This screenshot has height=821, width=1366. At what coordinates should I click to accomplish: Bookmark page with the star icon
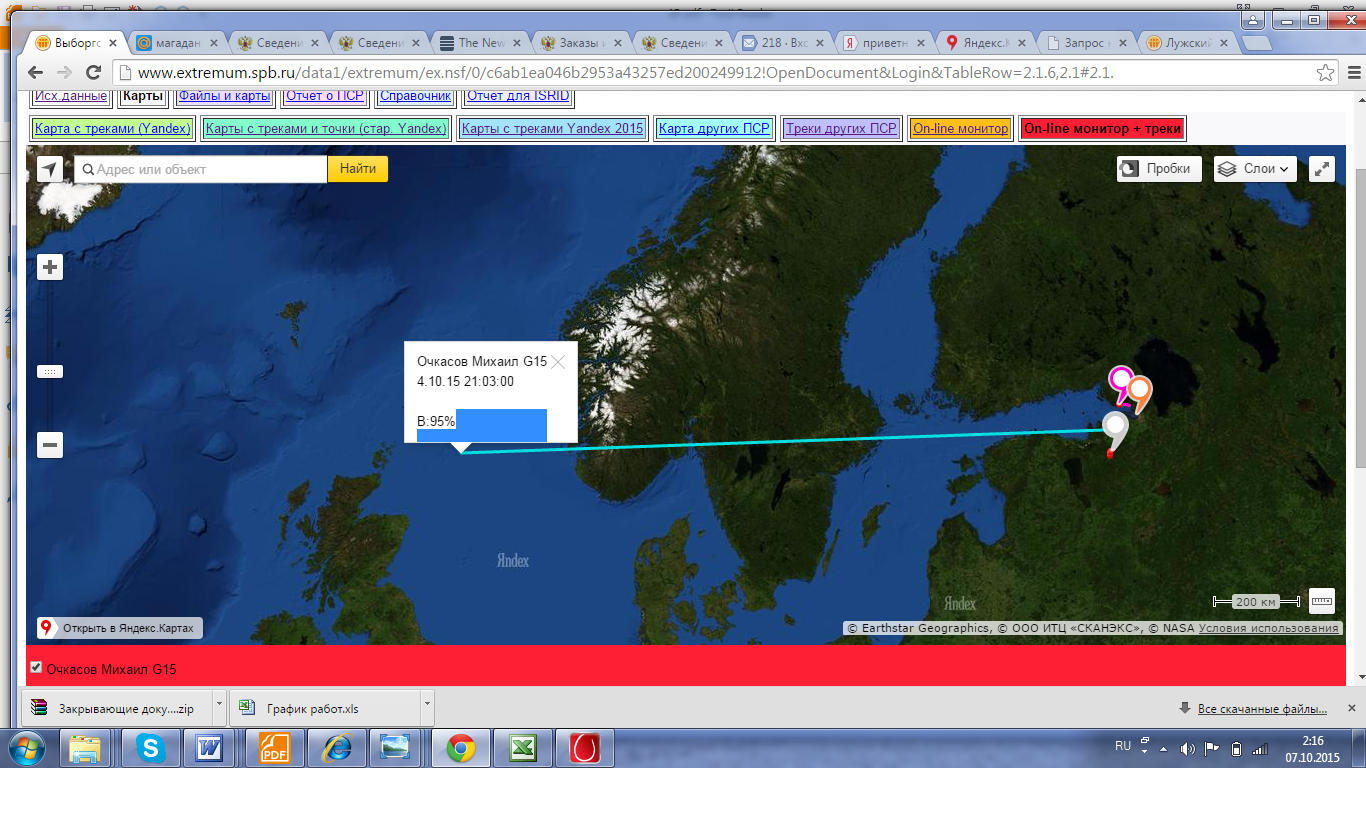point(1325,73)
